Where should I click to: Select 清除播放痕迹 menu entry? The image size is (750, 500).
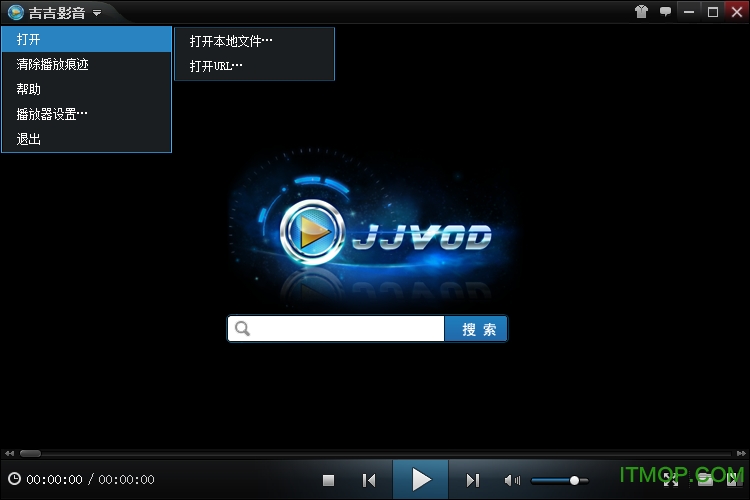tap(53, 64)
